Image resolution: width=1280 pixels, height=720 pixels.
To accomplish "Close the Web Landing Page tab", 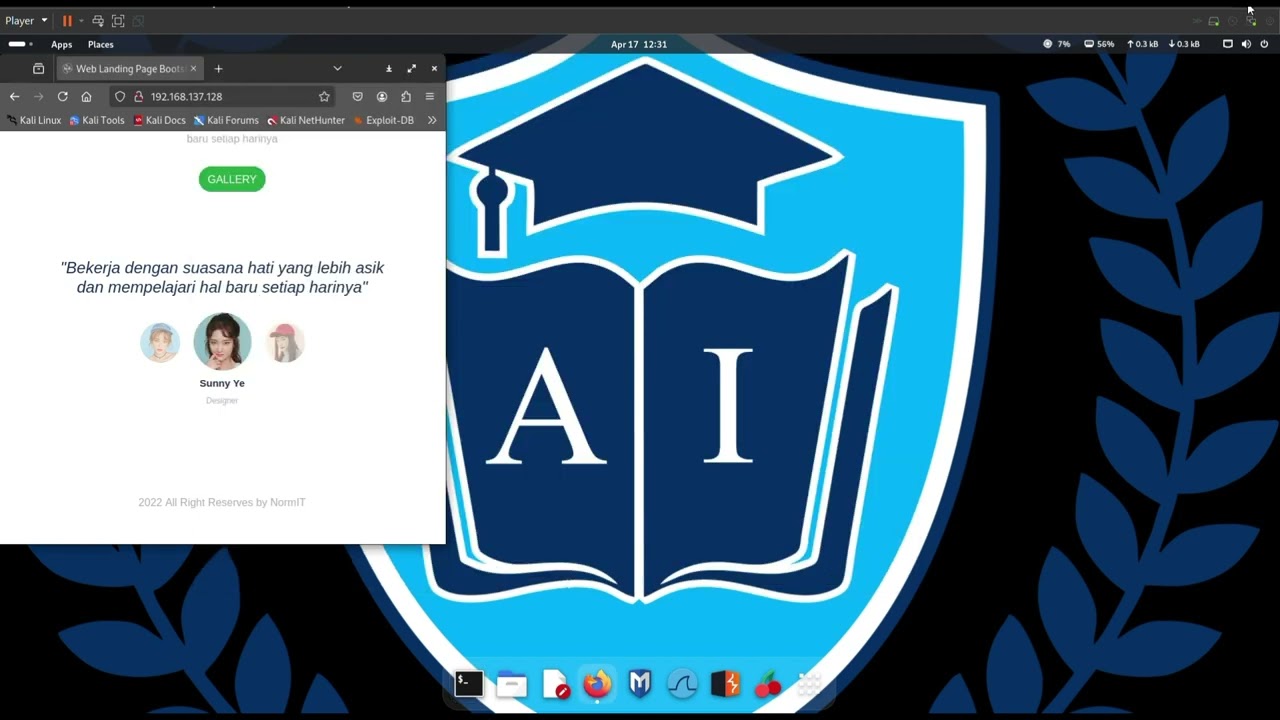I will [x=193, y=68].
